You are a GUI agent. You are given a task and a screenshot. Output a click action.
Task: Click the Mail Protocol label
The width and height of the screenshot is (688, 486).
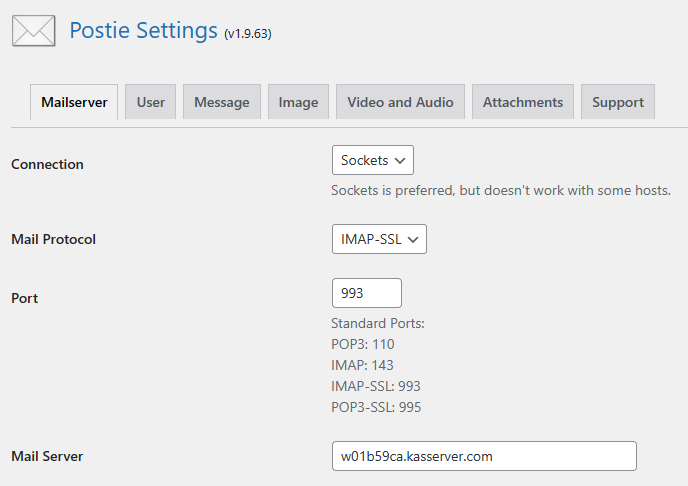click(54, 240)
